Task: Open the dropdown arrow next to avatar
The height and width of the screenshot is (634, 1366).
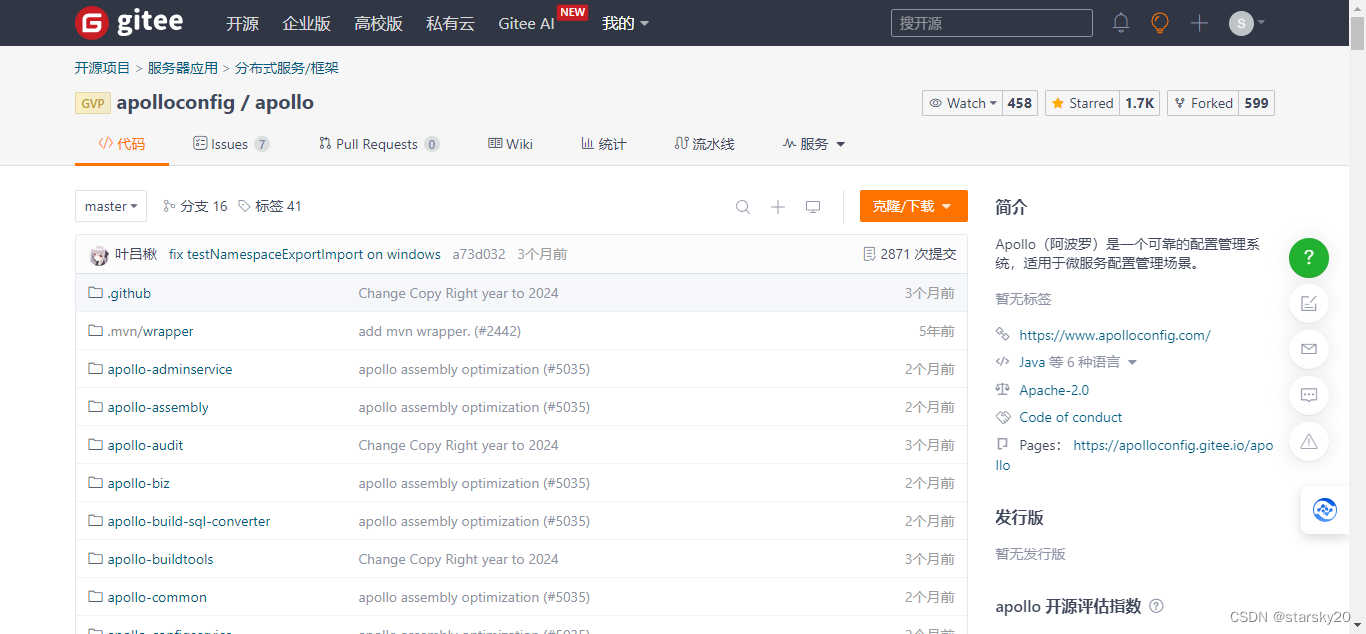Action: coord(1261,22)
